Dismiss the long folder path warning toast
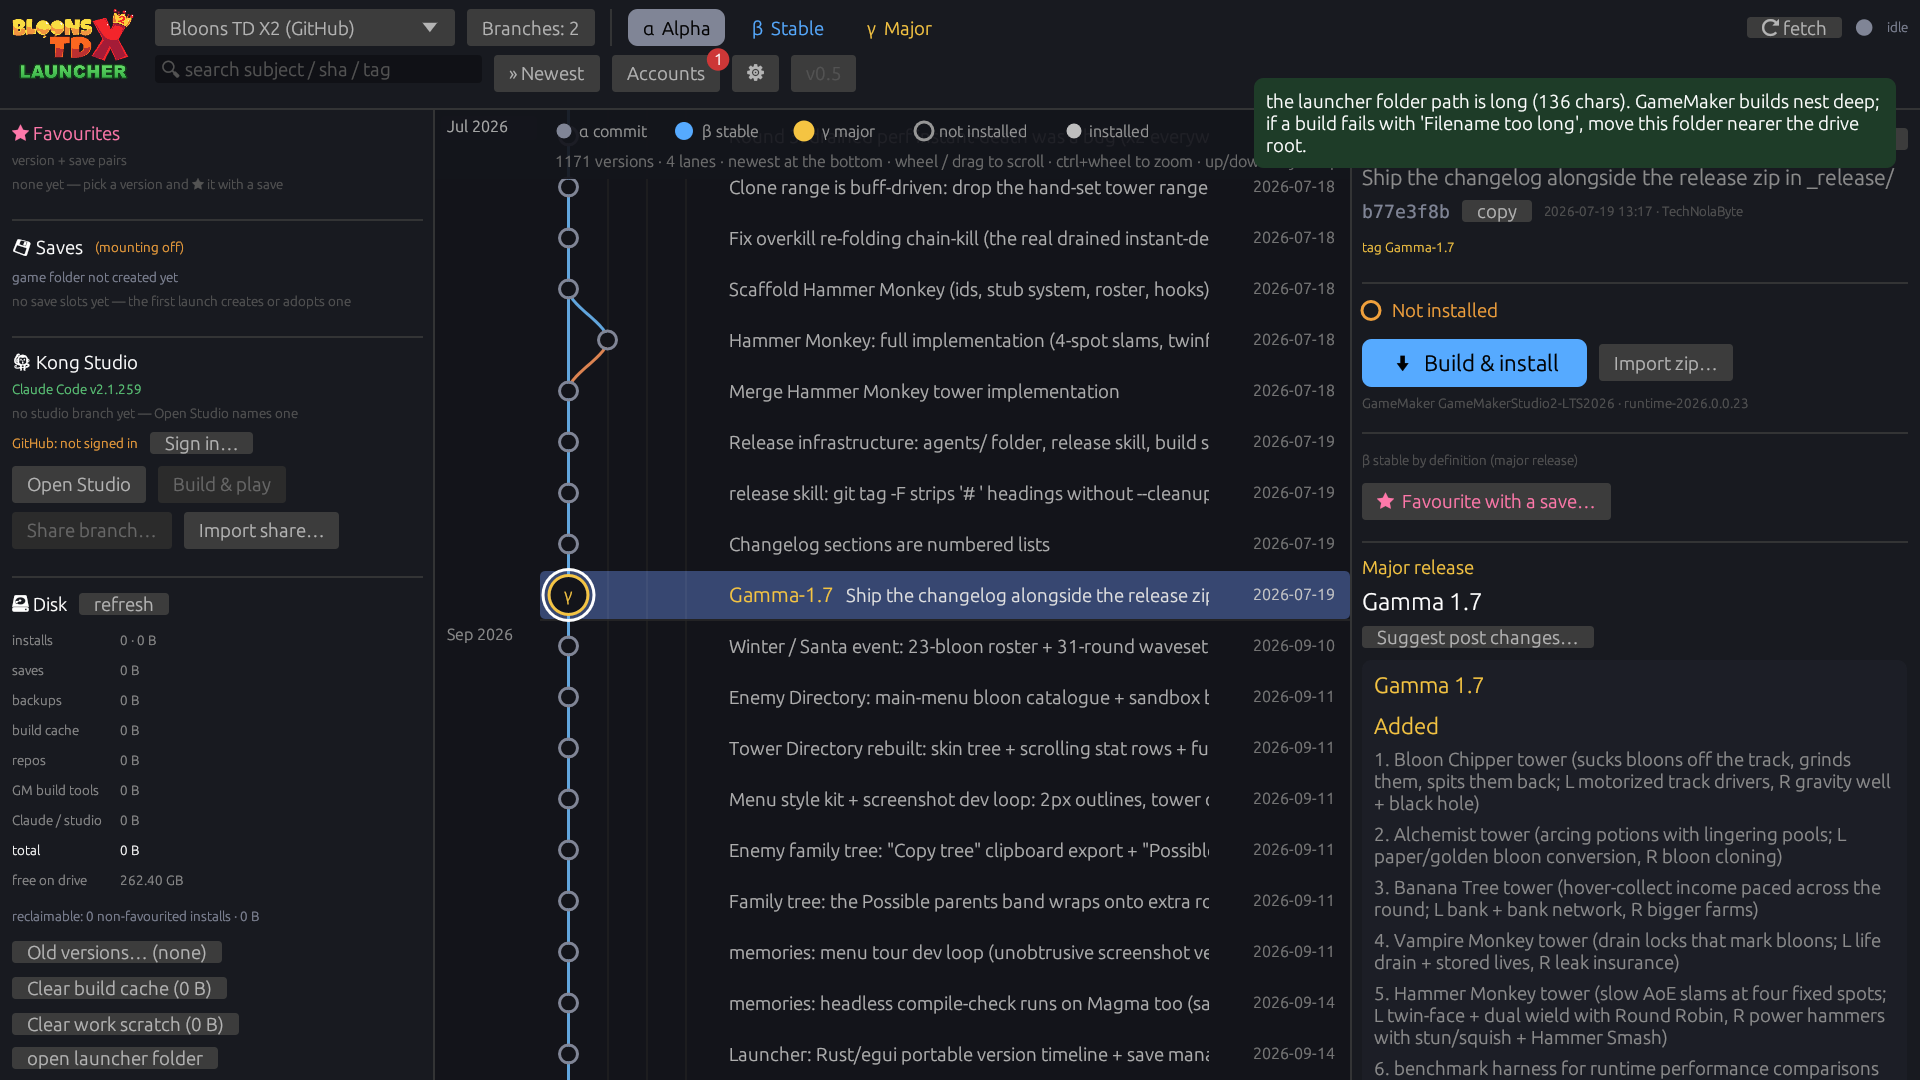 click(x=1574, y=123)
